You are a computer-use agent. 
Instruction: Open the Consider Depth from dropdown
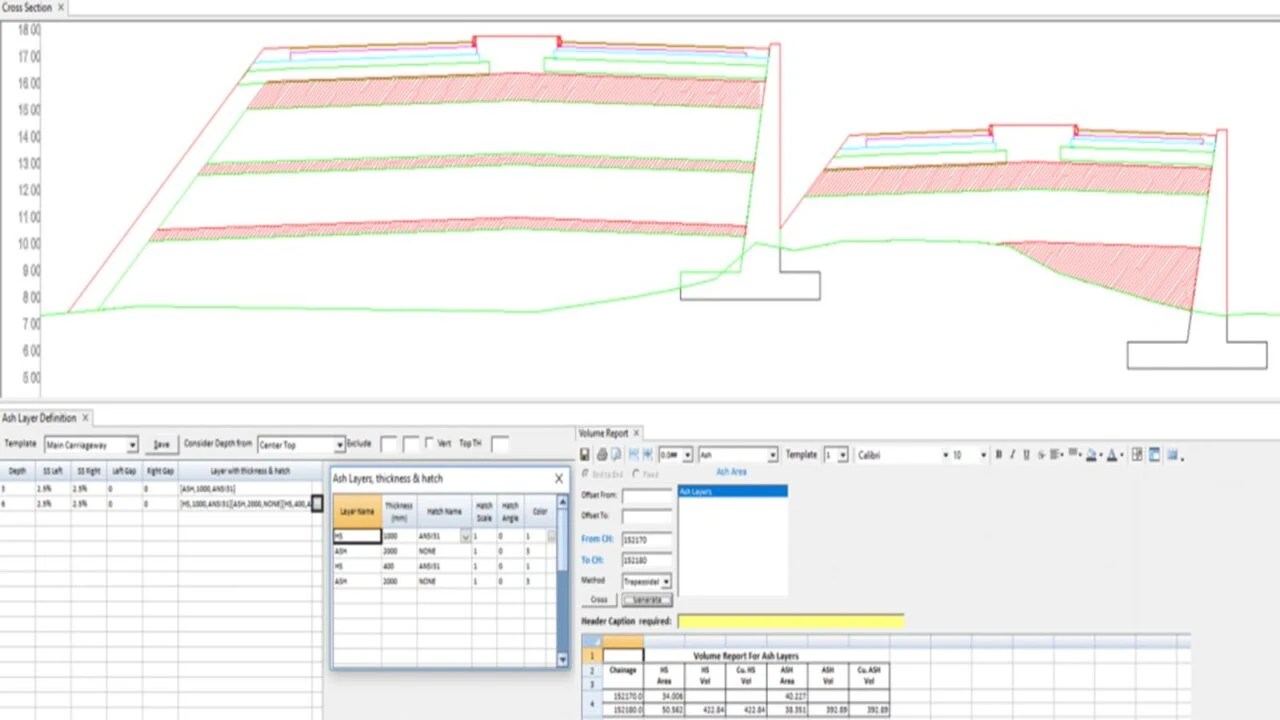click(x=340, y=444)
